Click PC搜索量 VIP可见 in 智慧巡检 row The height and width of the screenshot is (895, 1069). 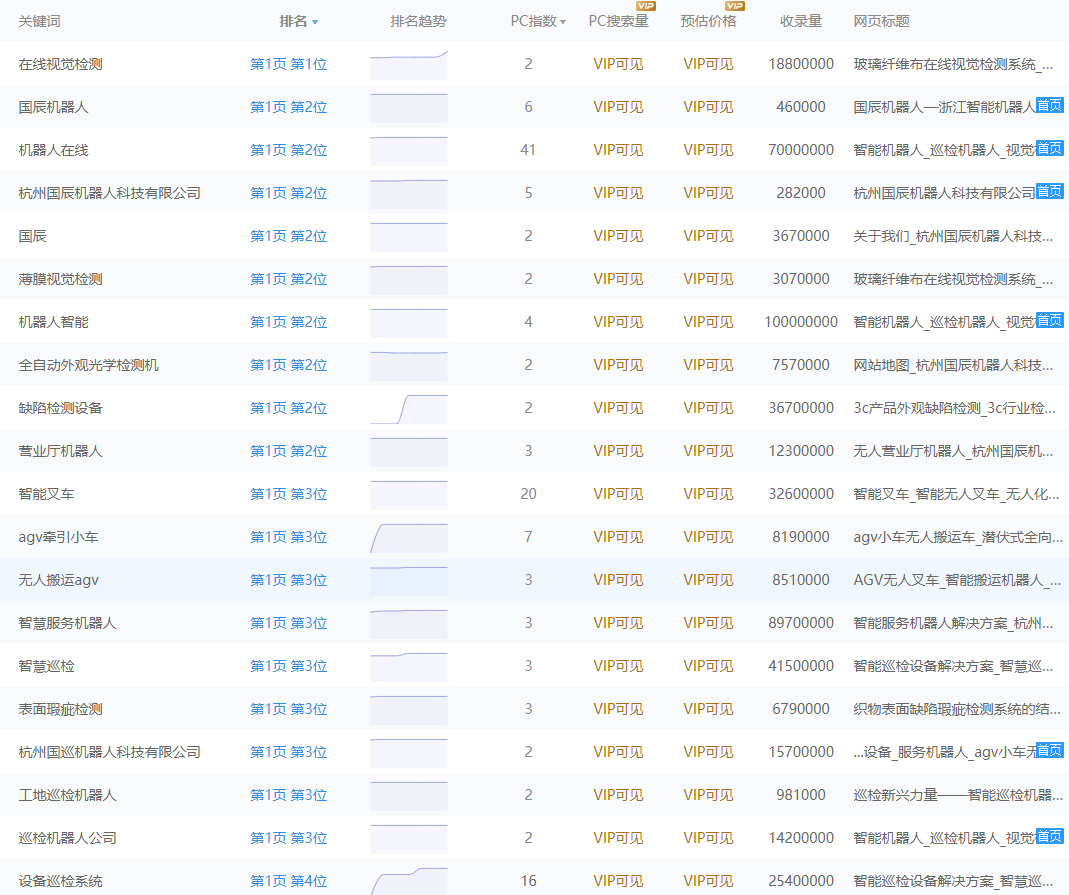(x=618, y=666)
